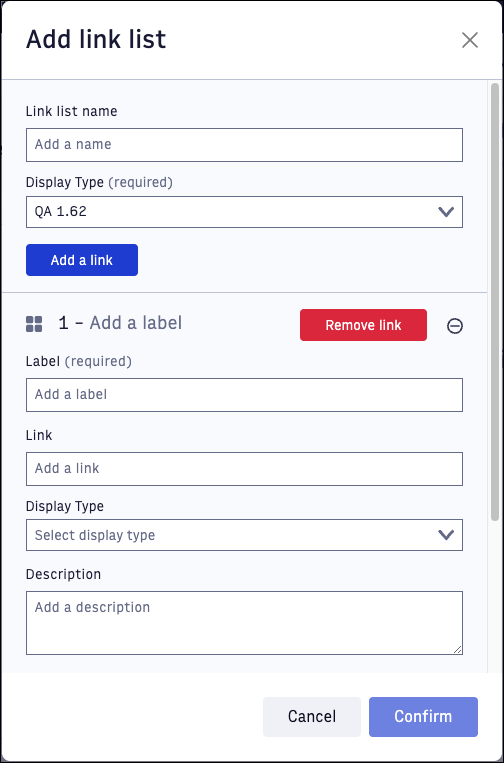Viewport: 504px width, 763px height.
Task: Click the 'Link list name' field label
Action: tap(72, 111)
